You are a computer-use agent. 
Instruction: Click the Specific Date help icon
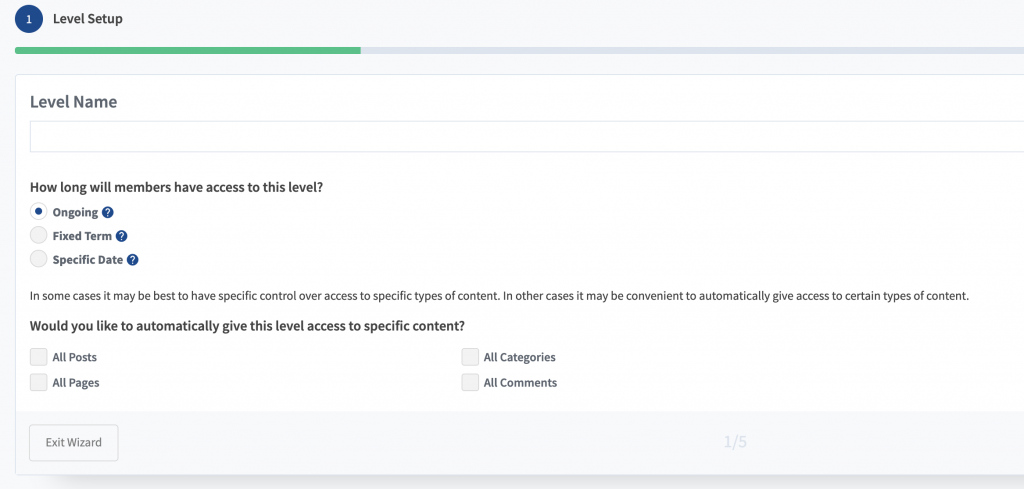pos(133,260)
